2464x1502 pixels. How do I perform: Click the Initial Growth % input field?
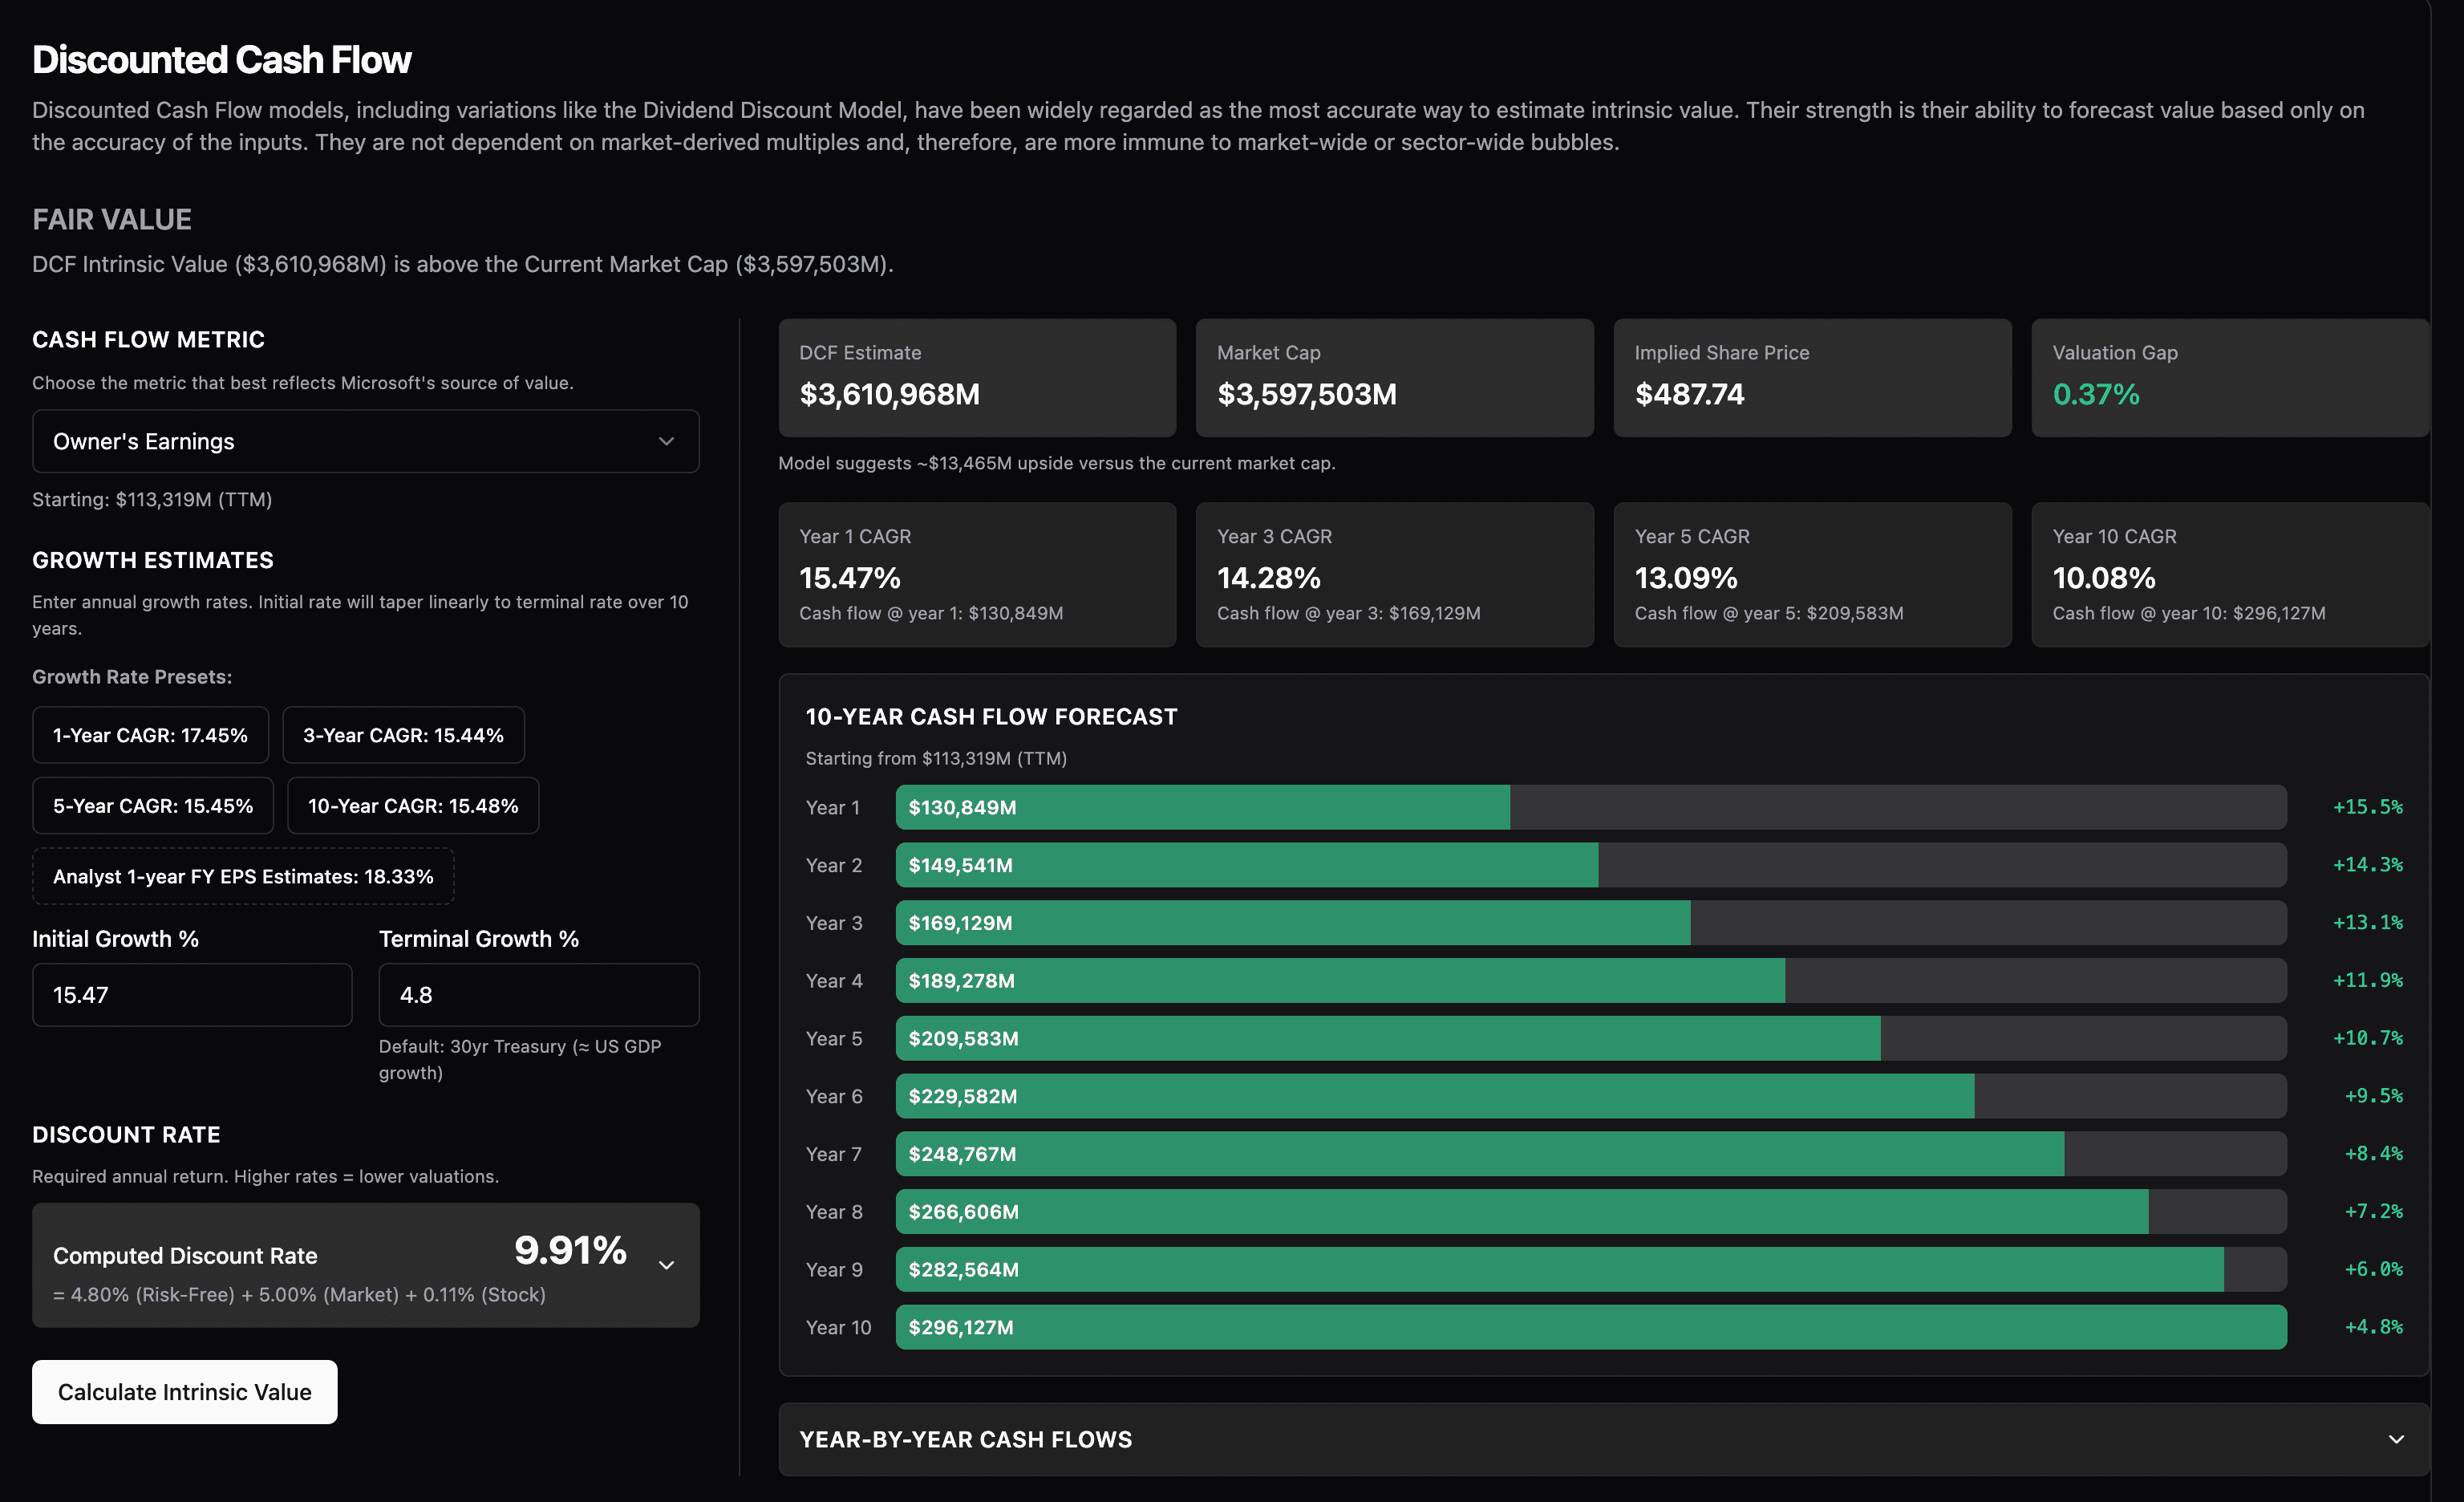coord(192,995)
